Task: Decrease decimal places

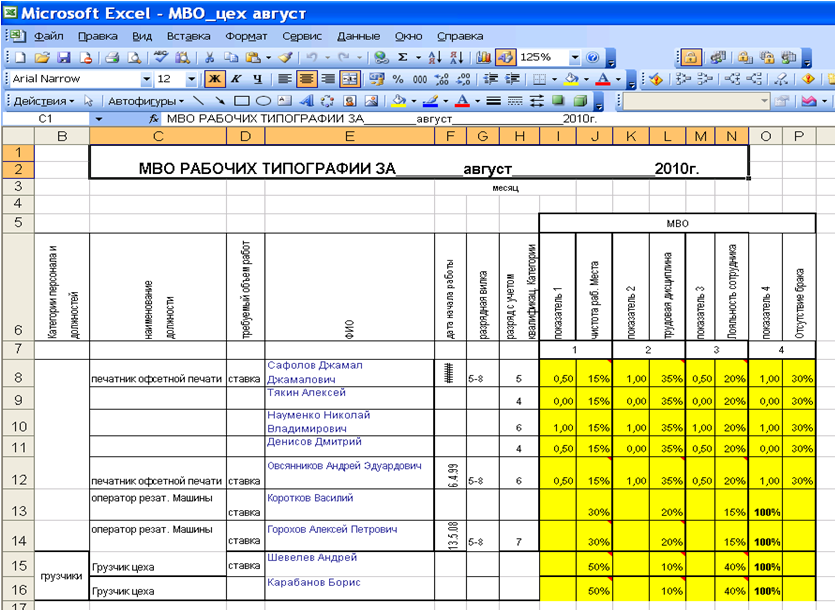Action: click(463, 79)
